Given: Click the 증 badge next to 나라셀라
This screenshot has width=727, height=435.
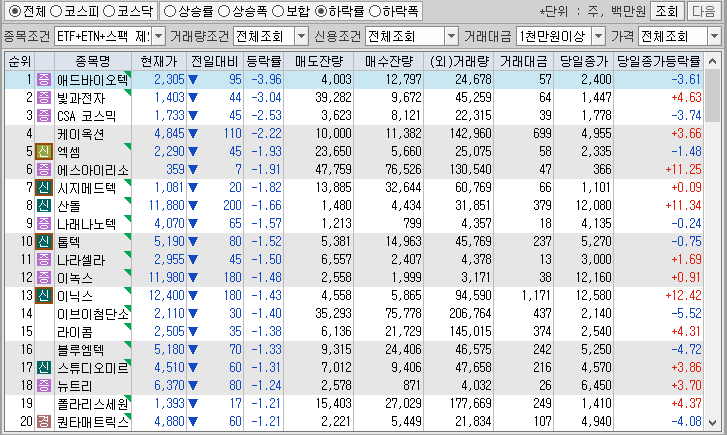Looking at the screenshot, I should [44, 260].
